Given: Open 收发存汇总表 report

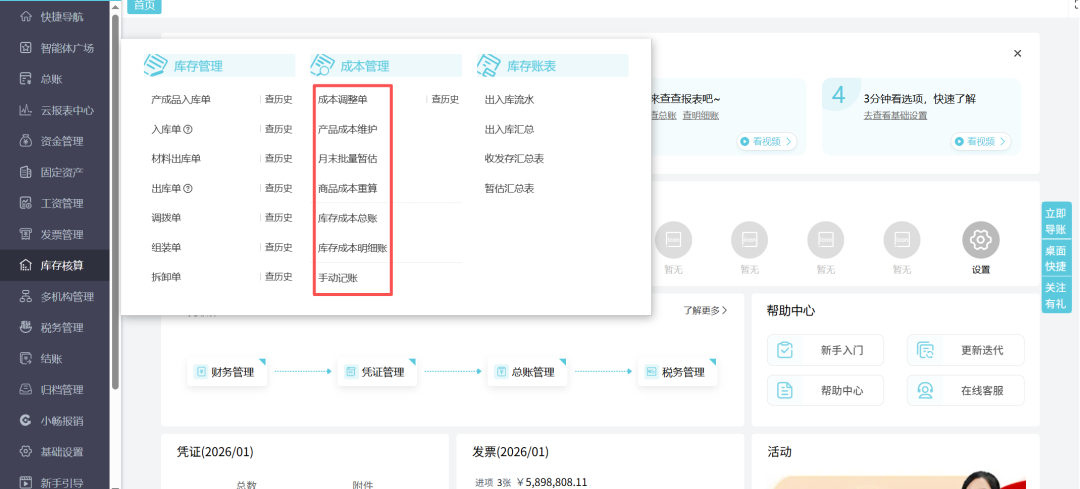Looking at the screenshot, I should (x=514, y=159).
